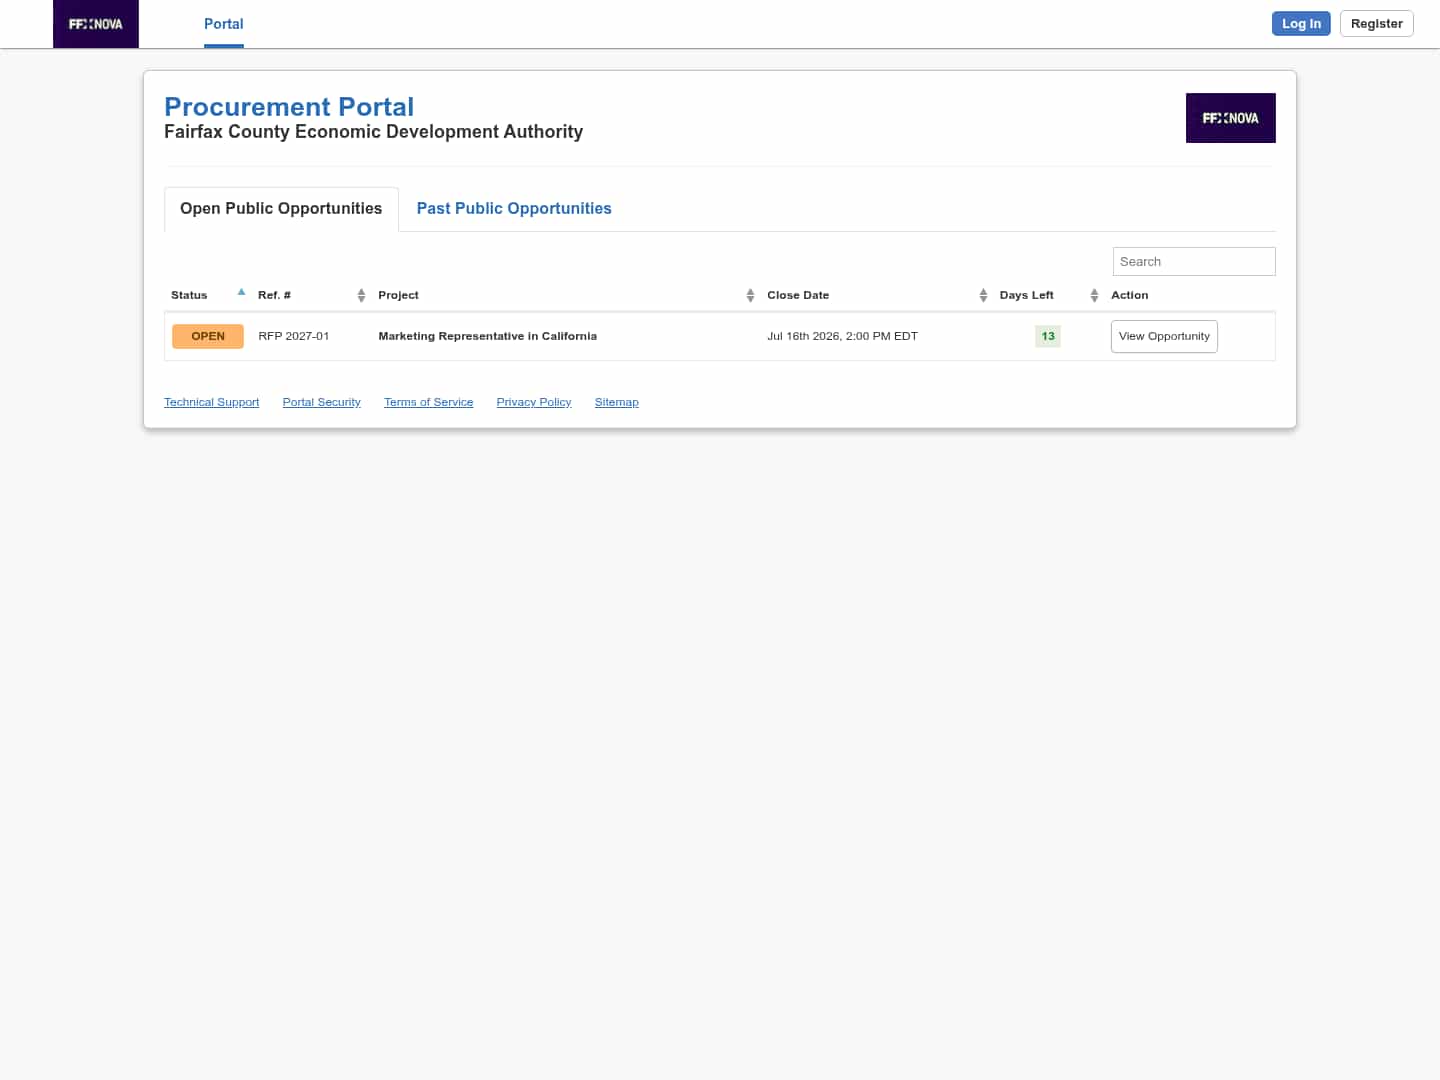Click the 13 days left badge
1440x1080 pixels.
[1048, 336]
